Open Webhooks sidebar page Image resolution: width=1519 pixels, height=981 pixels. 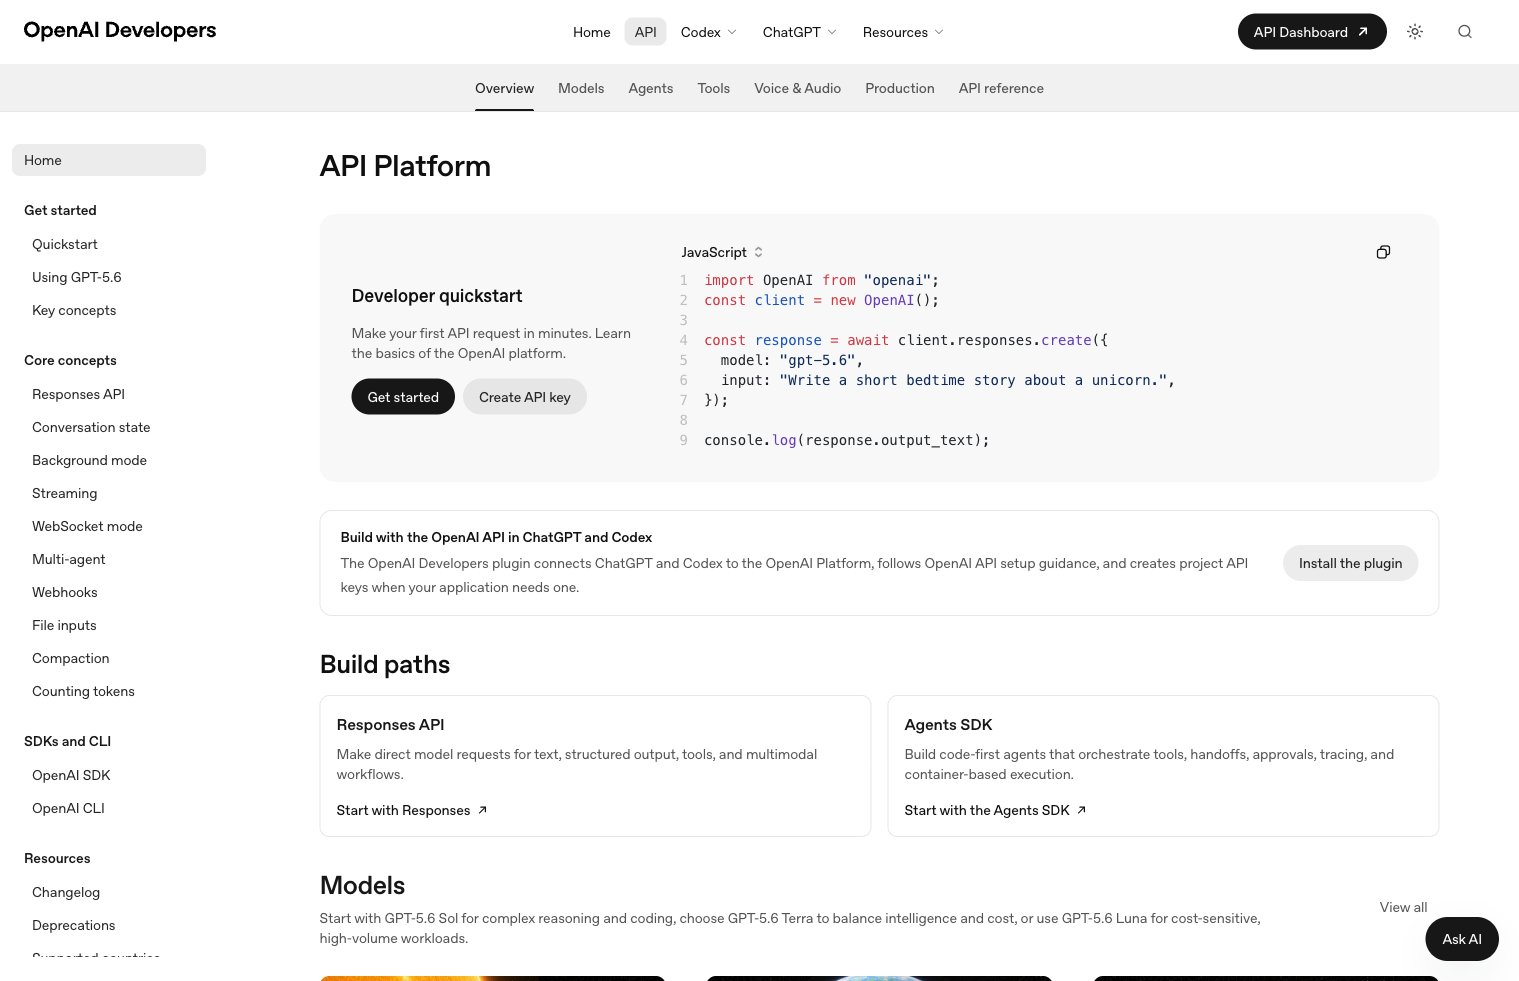[65, 592]
